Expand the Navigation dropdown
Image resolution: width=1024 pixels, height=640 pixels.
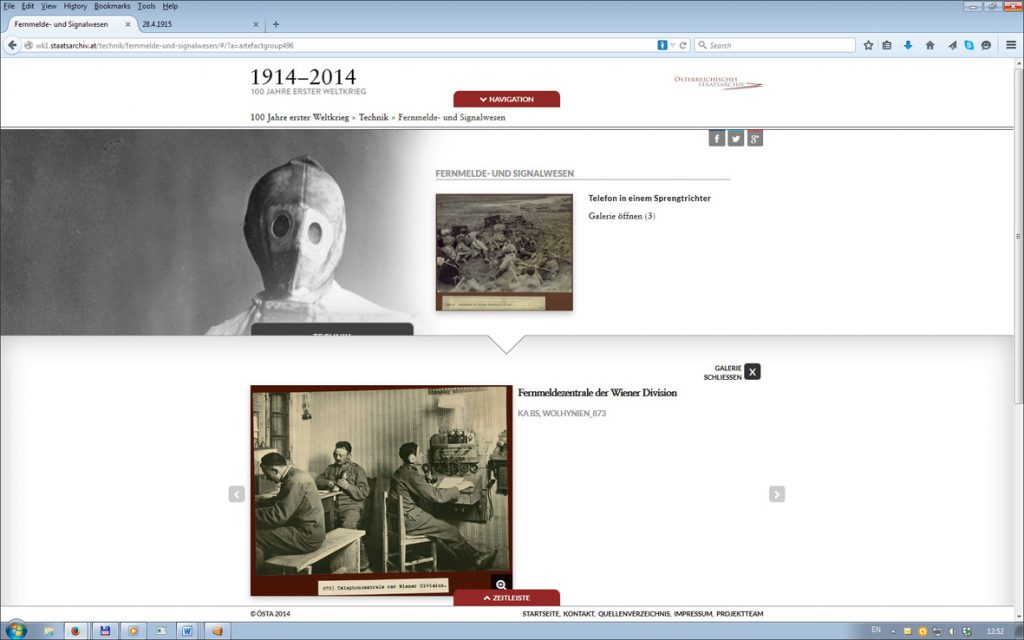tap(506, 99)
